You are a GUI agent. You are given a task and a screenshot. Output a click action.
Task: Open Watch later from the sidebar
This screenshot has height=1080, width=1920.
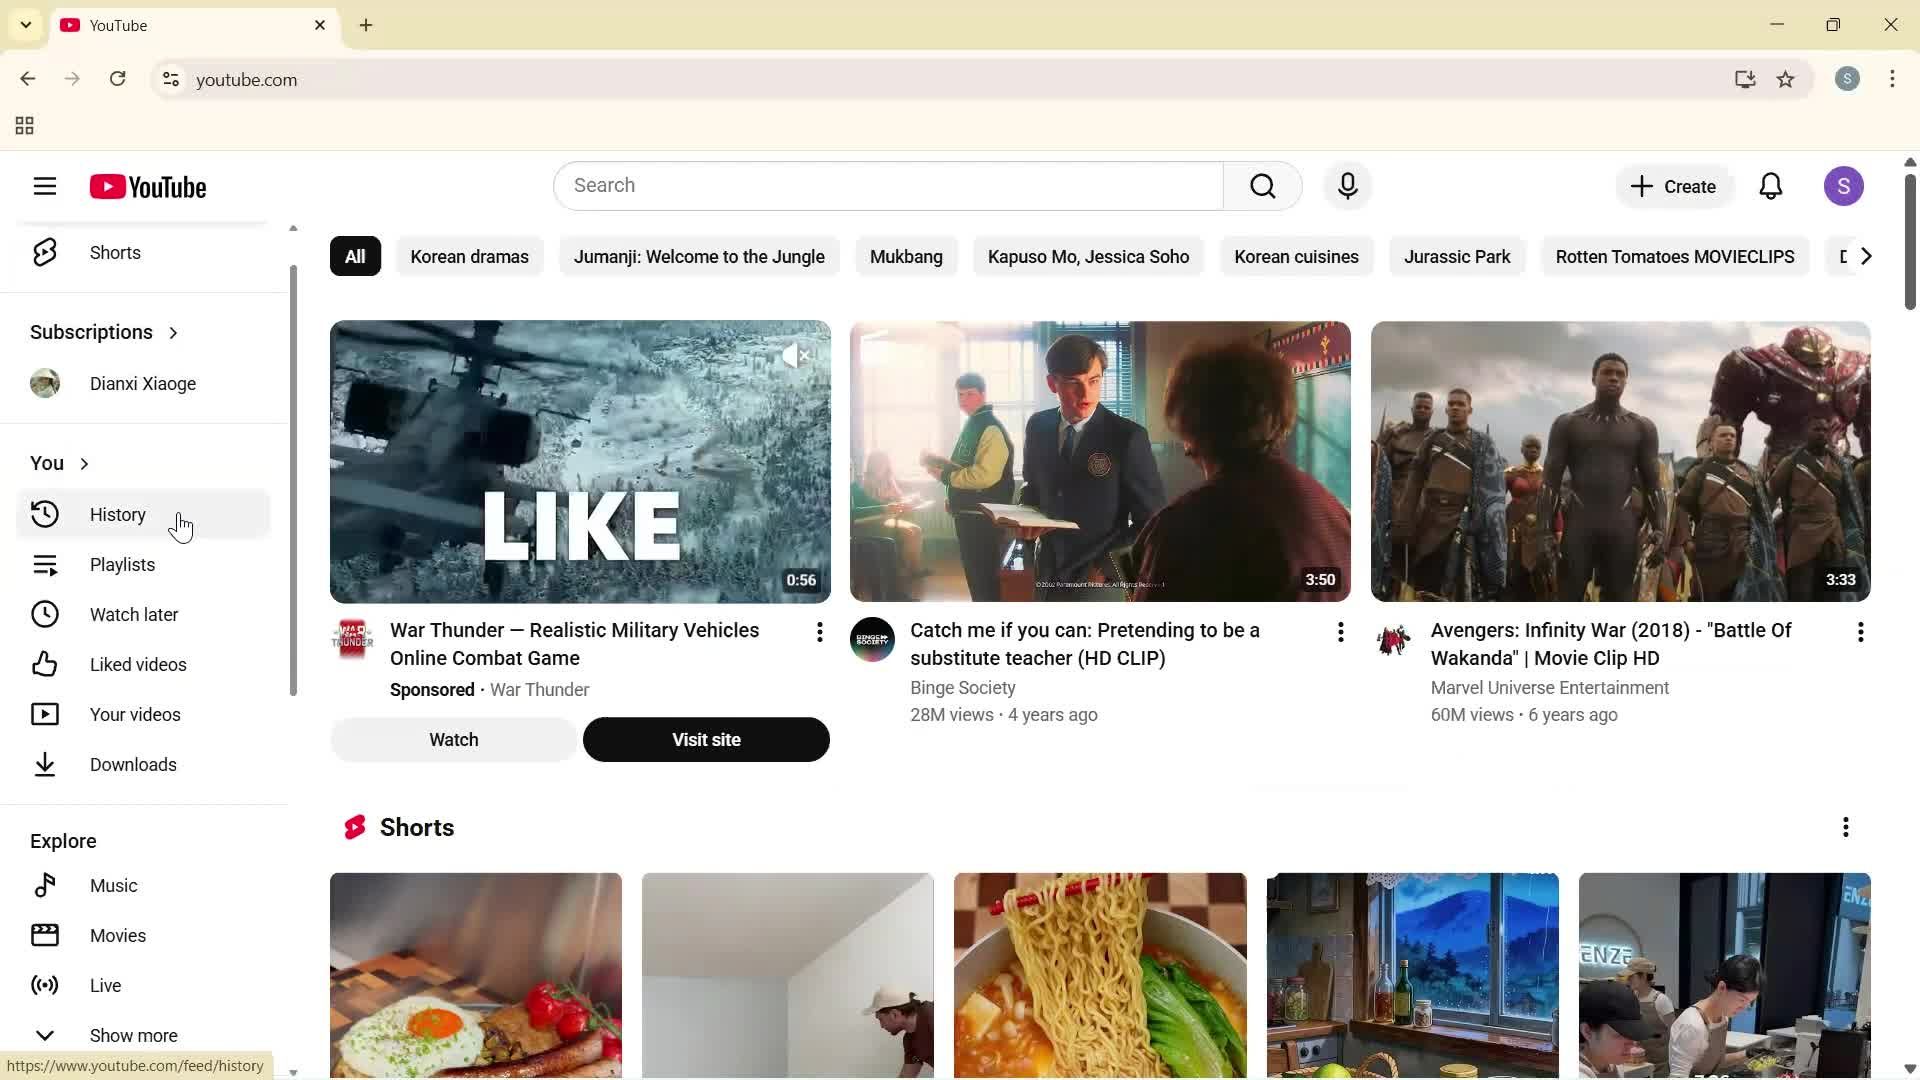tap(133, 614)
